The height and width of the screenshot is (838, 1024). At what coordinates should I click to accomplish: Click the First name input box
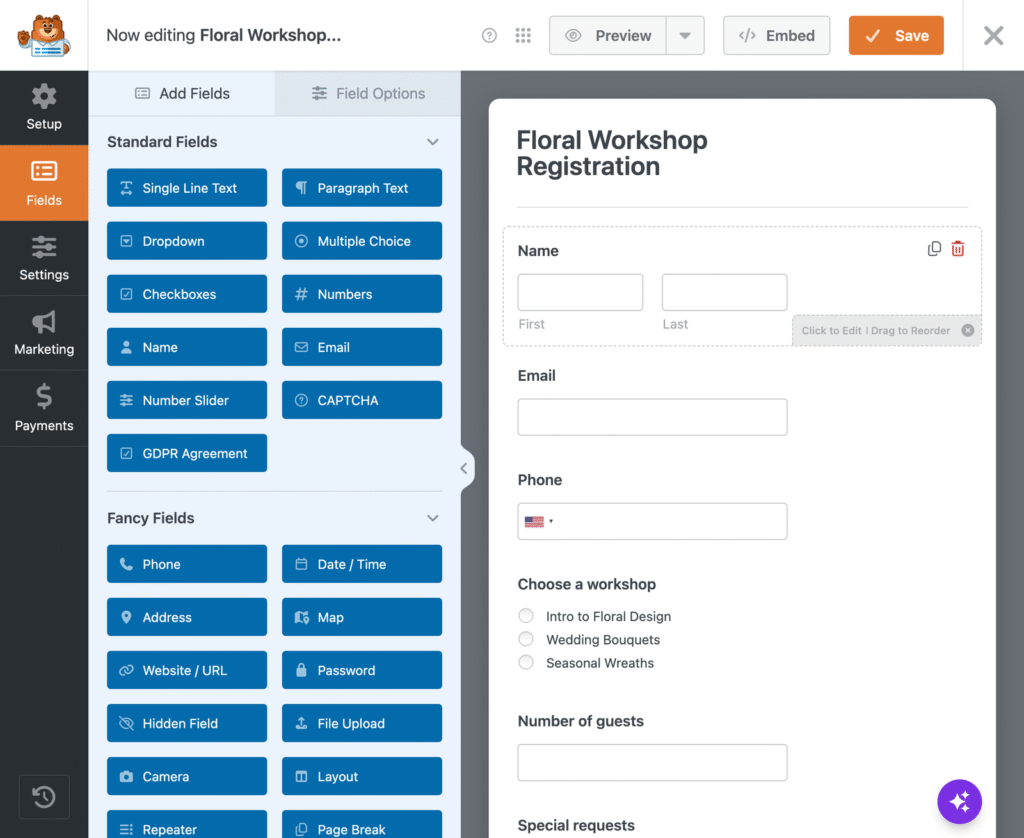tap(580, 292)
